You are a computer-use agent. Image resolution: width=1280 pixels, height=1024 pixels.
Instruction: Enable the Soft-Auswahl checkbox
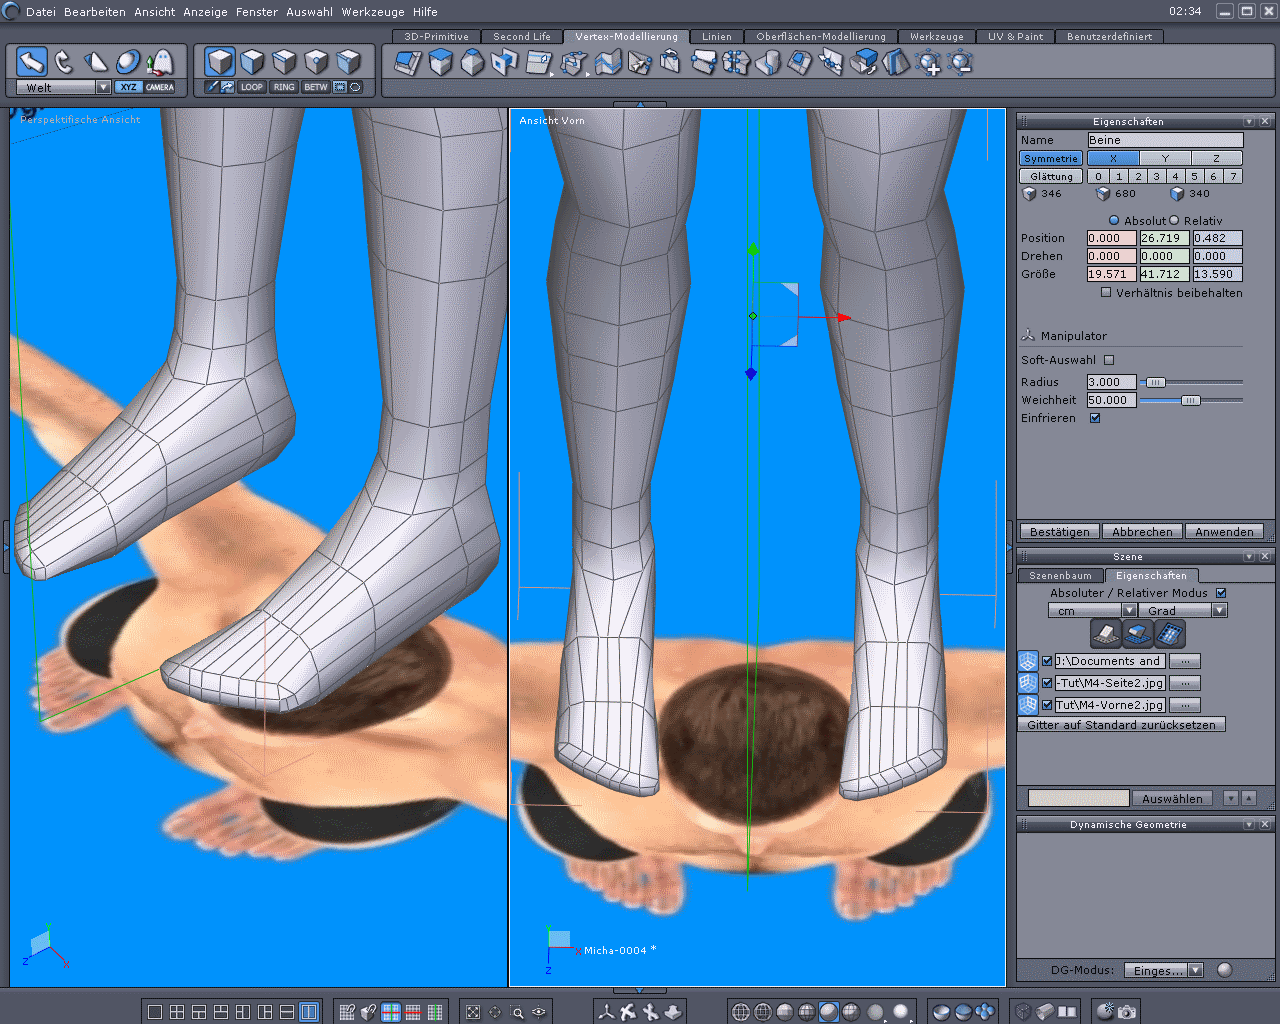tap(1109, 360)
